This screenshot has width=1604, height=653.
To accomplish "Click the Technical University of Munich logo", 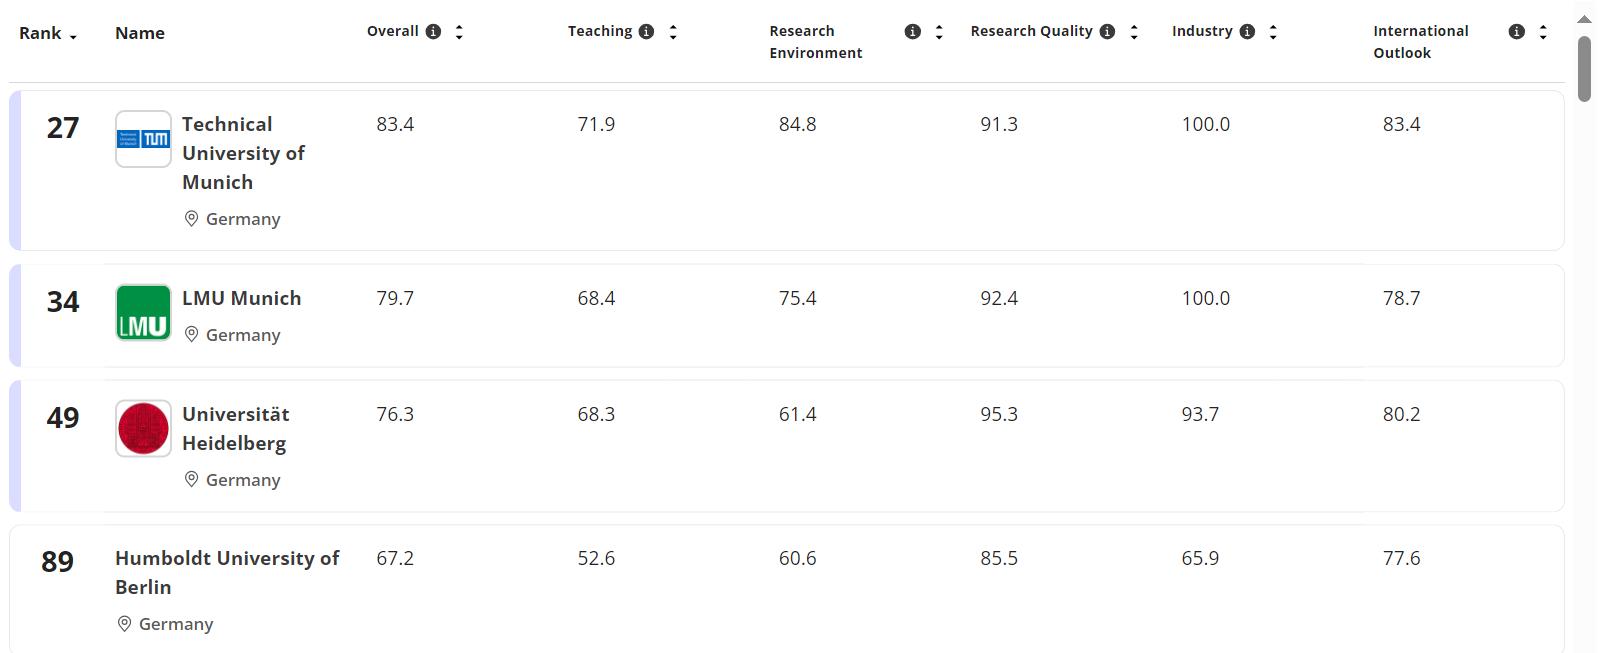I will pos(143,139).
